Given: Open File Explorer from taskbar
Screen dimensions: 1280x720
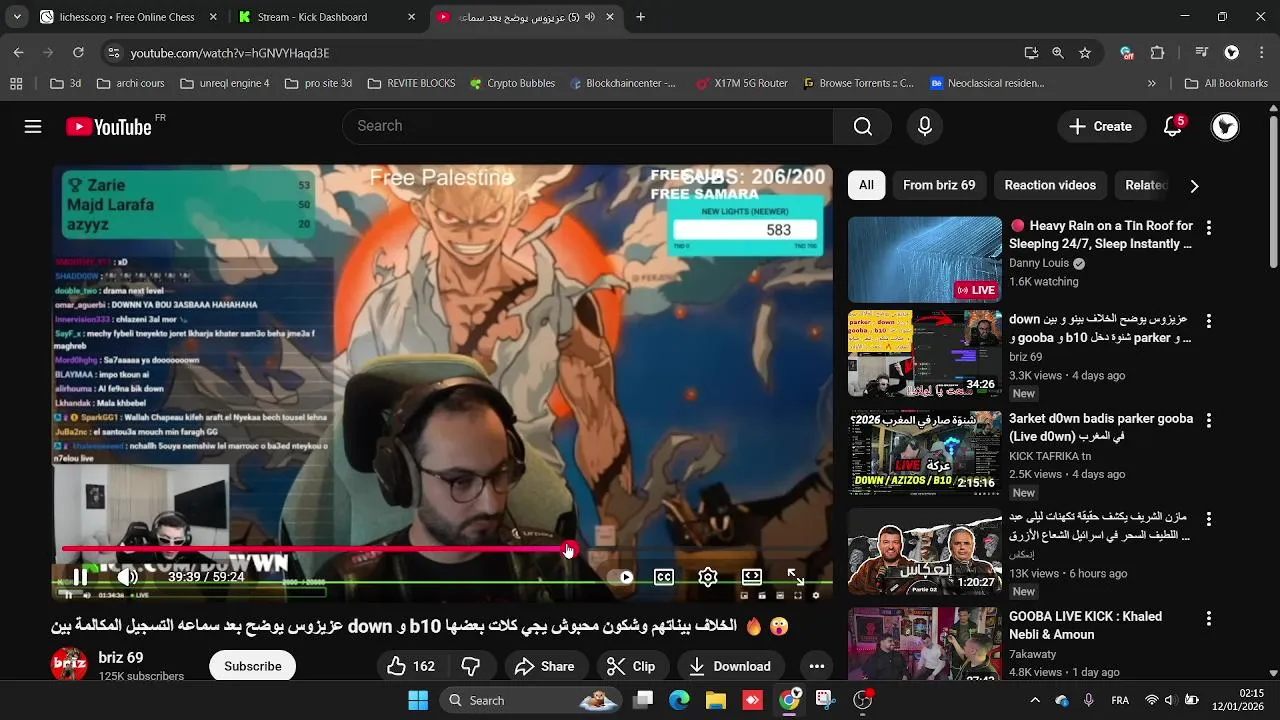Looking at the screenshot, I should [715, 700].
